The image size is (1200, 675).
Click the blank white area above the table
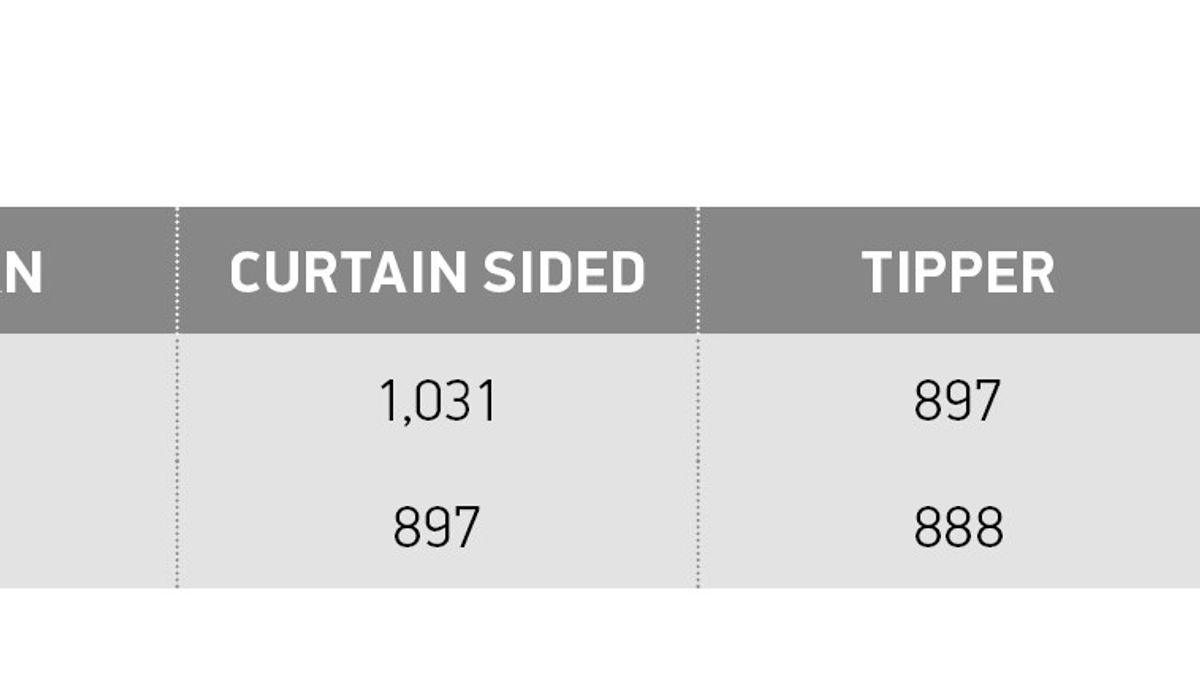(x=600, y=100)
